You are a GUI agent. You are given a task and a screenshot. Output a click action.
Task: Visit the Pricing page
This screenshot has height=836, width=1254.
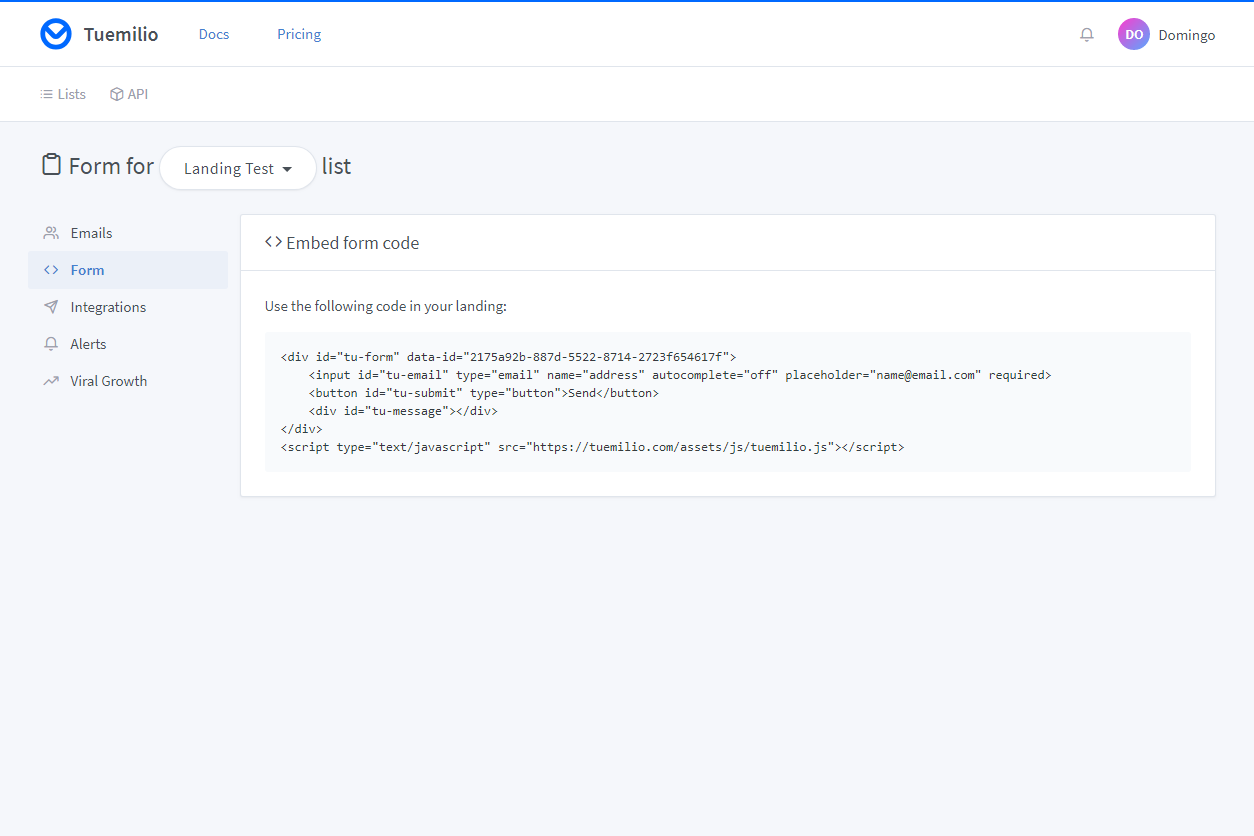tap(298, 33)
